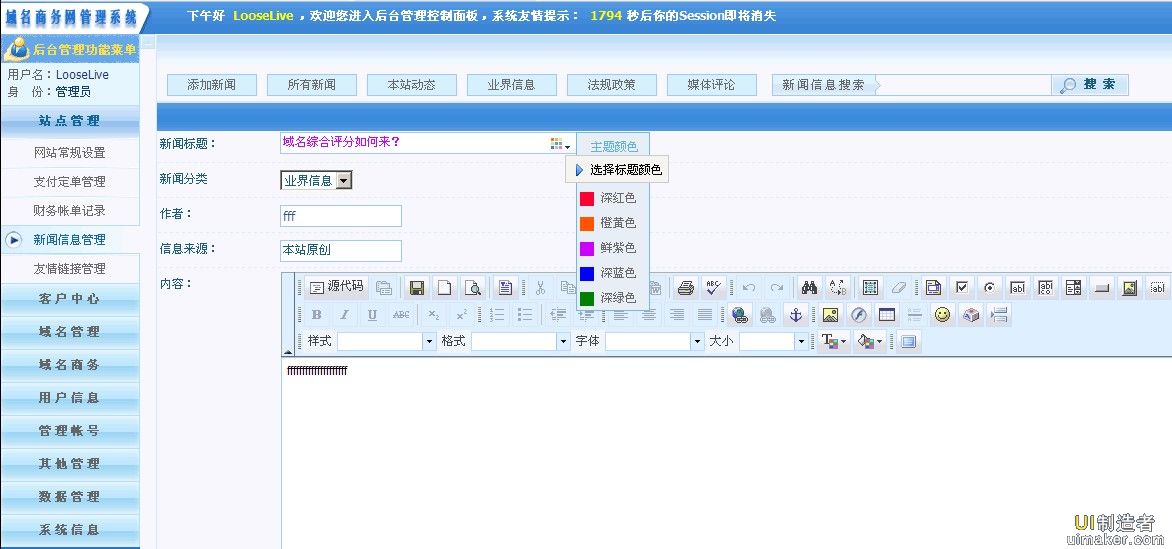The image size is (1172, 549).
Task: Insert an anchor using the anchor icon
Action: [x=796, y=315]
